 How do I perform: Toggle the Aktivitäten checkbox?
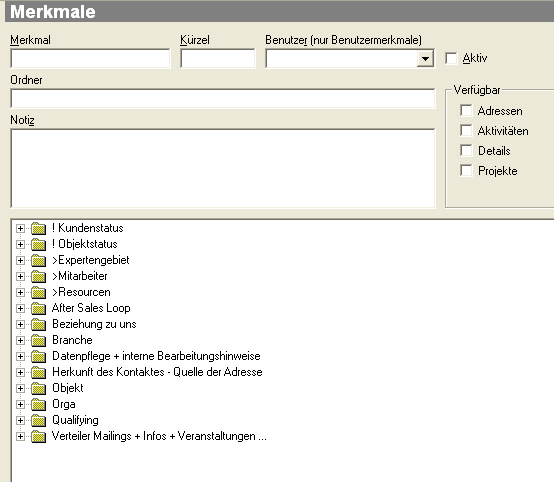point(466,131)
